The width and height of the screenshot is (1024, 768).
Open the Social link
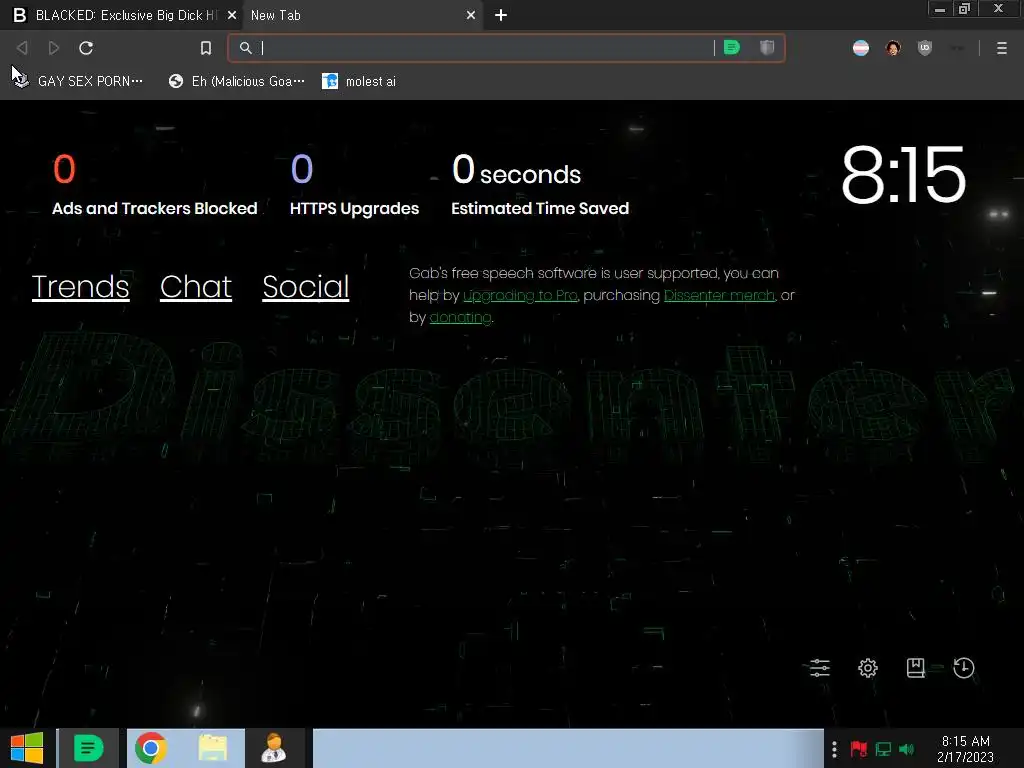point(306,287)
